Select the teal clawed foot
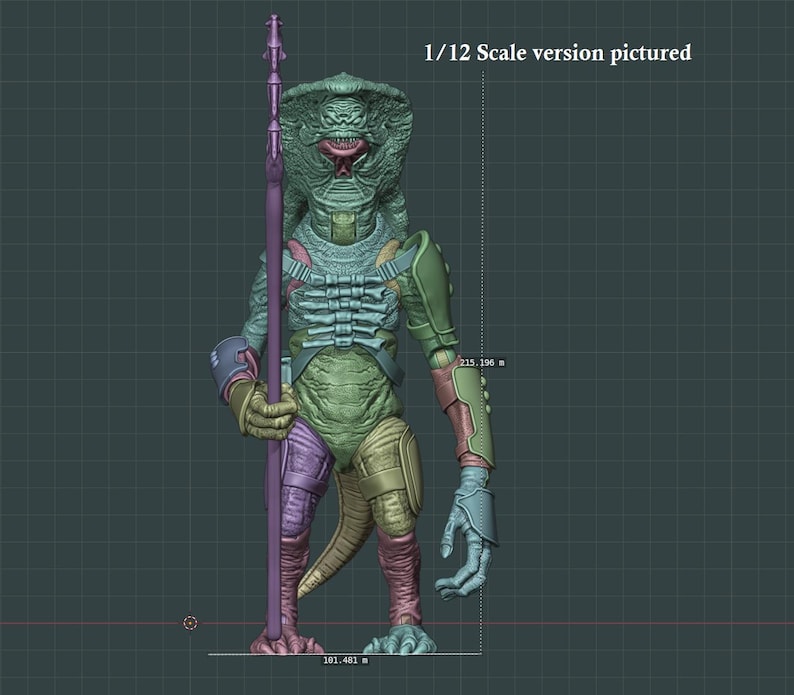This screenshot has height=695, width=794. point(400,639)
